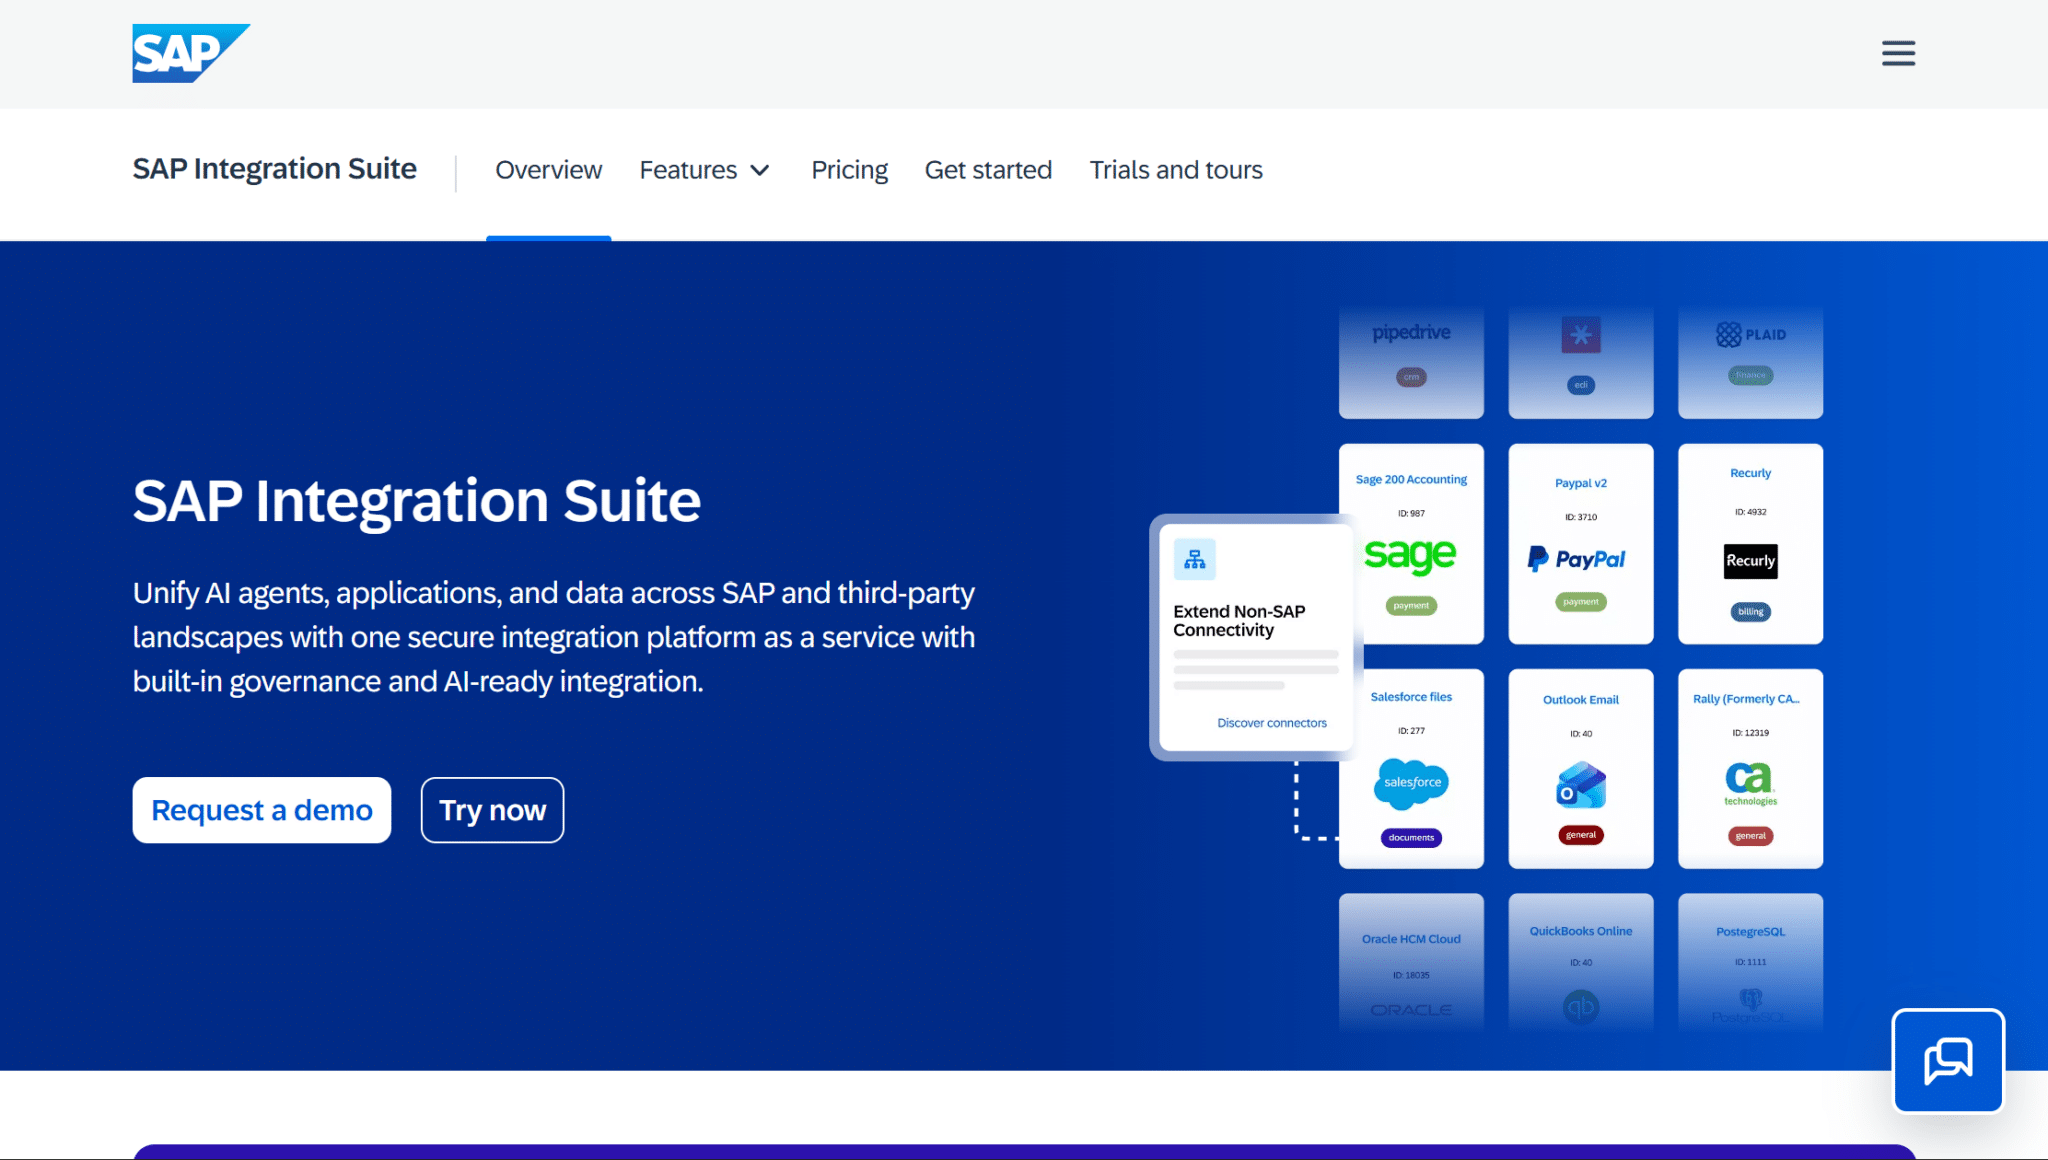Click the Extend Non-SAP Connectivity network icon
Viewport: 2048px width, 1160px height.
click(x=1195, y=560)
